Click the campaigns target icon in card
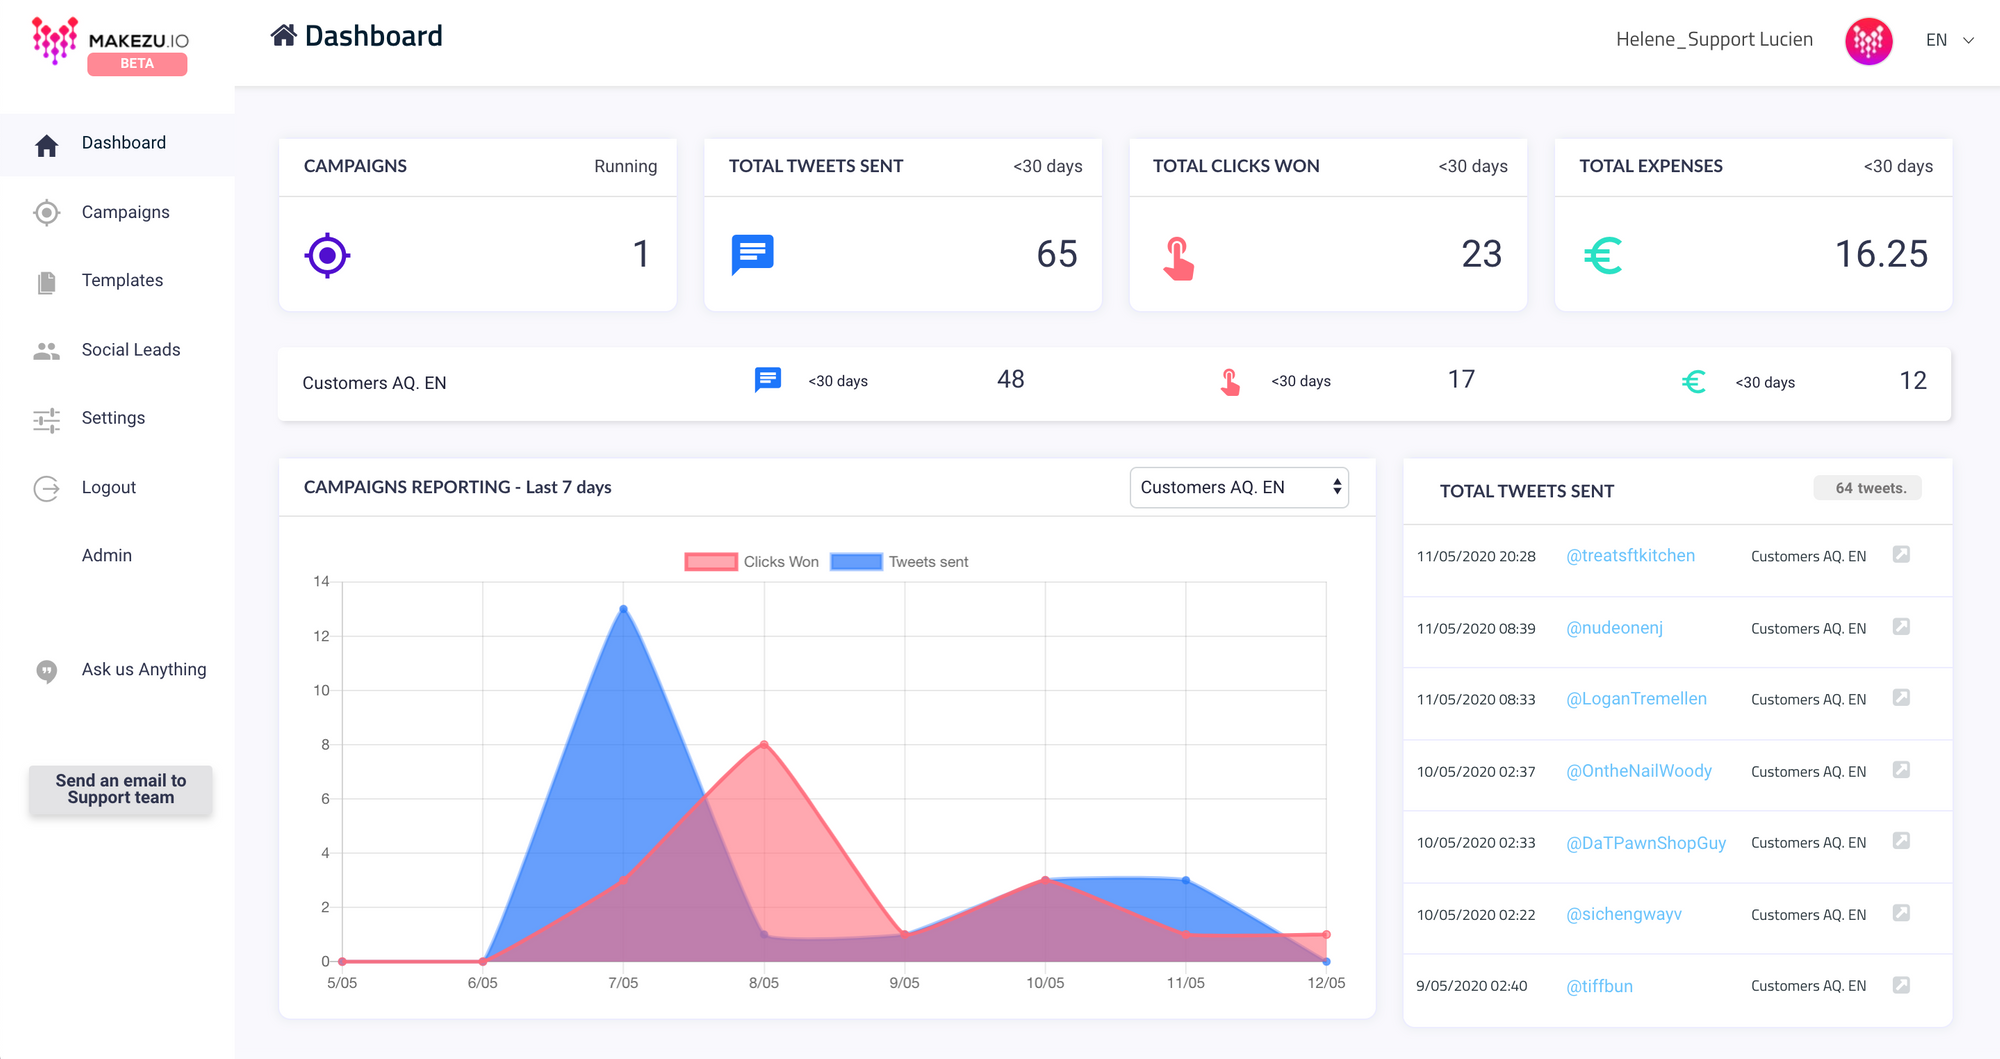The height and width of the screenshot is (1059, 2000). point(327,256)
